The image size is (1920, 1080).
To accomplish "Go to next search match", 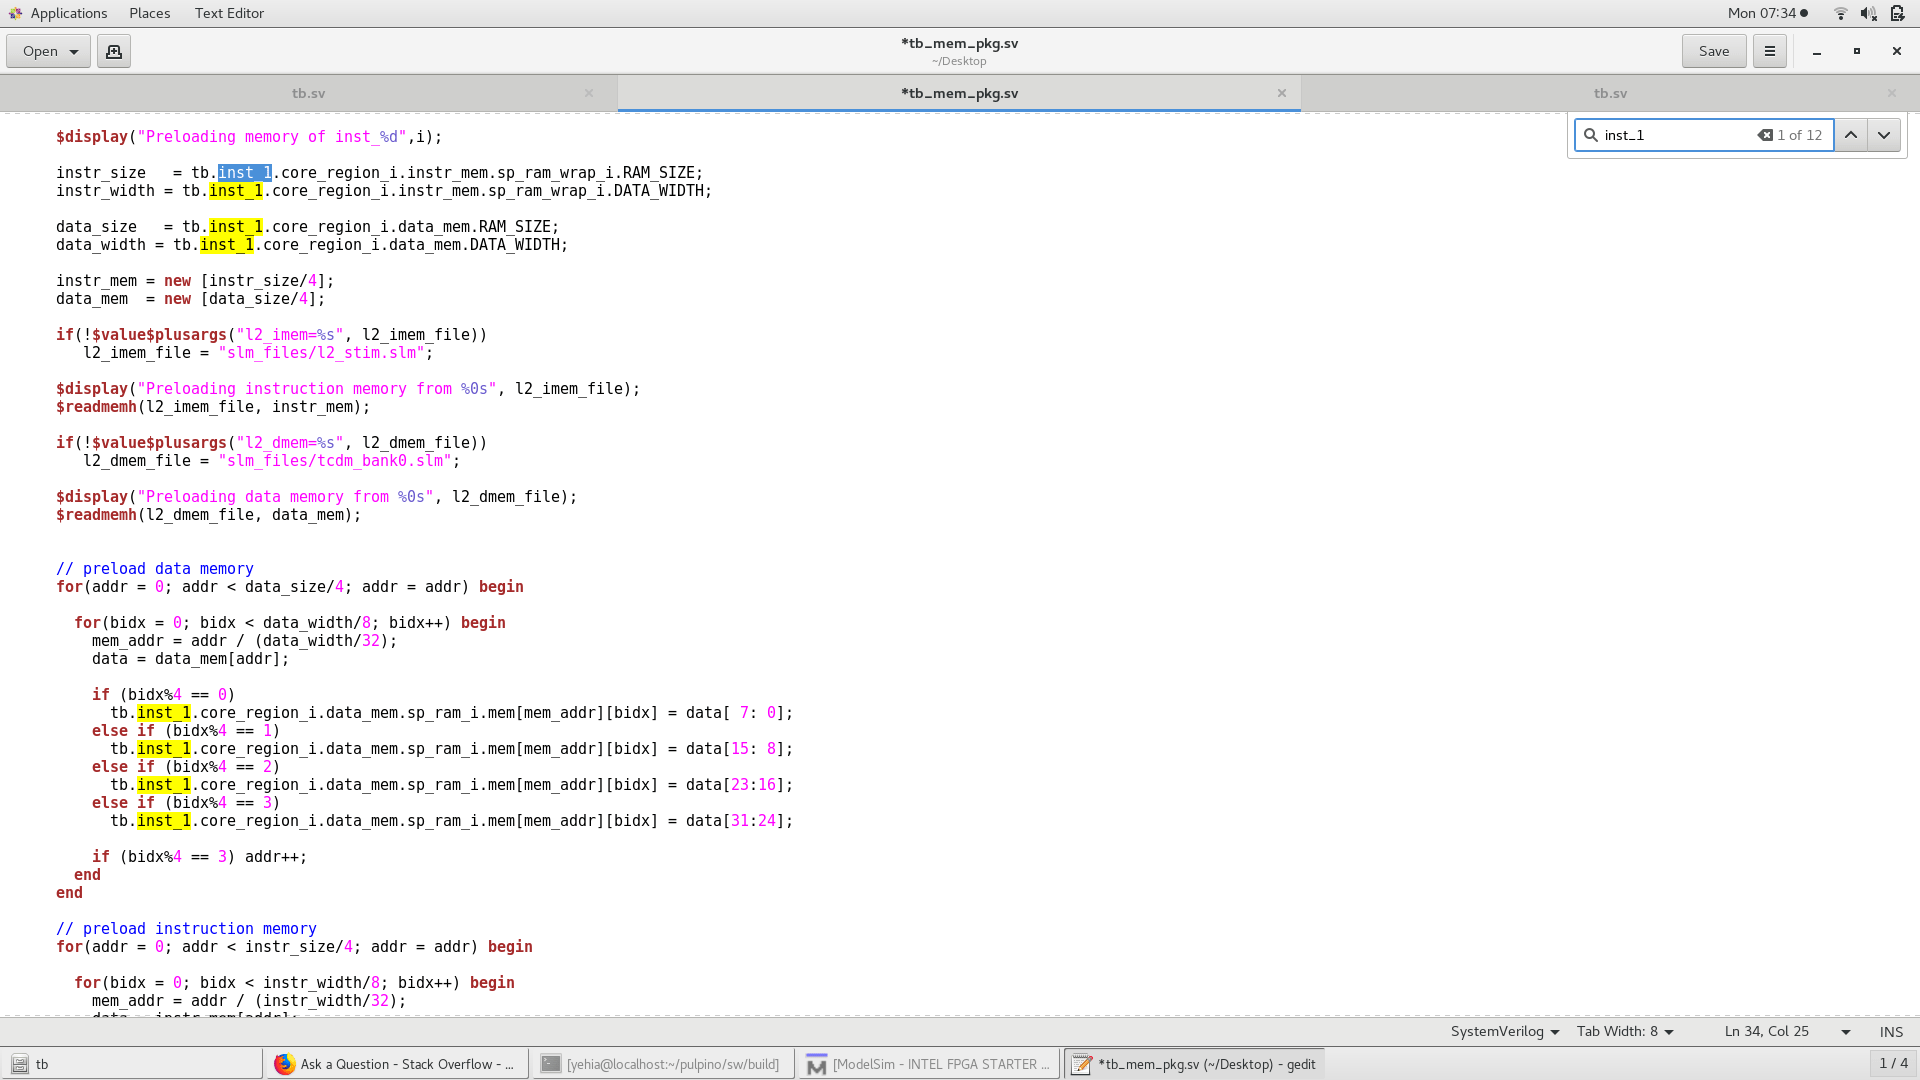I will coord(1884,135).
